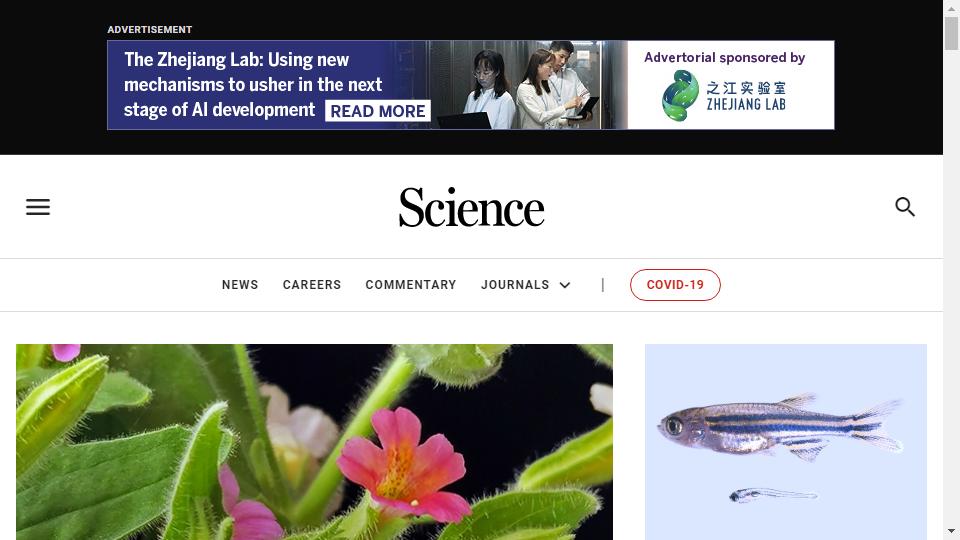The image size is (960, 540).
Task: Click the Science logo
Action: (471, 208)
